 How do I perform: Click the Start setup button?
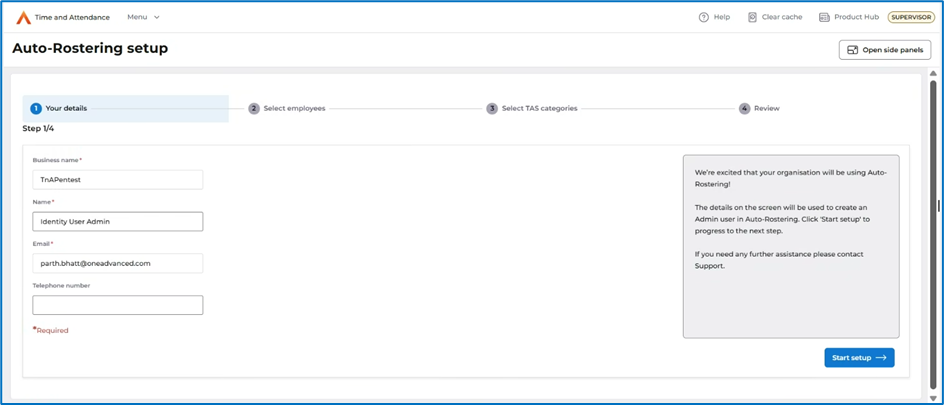(x=859, y=357)
